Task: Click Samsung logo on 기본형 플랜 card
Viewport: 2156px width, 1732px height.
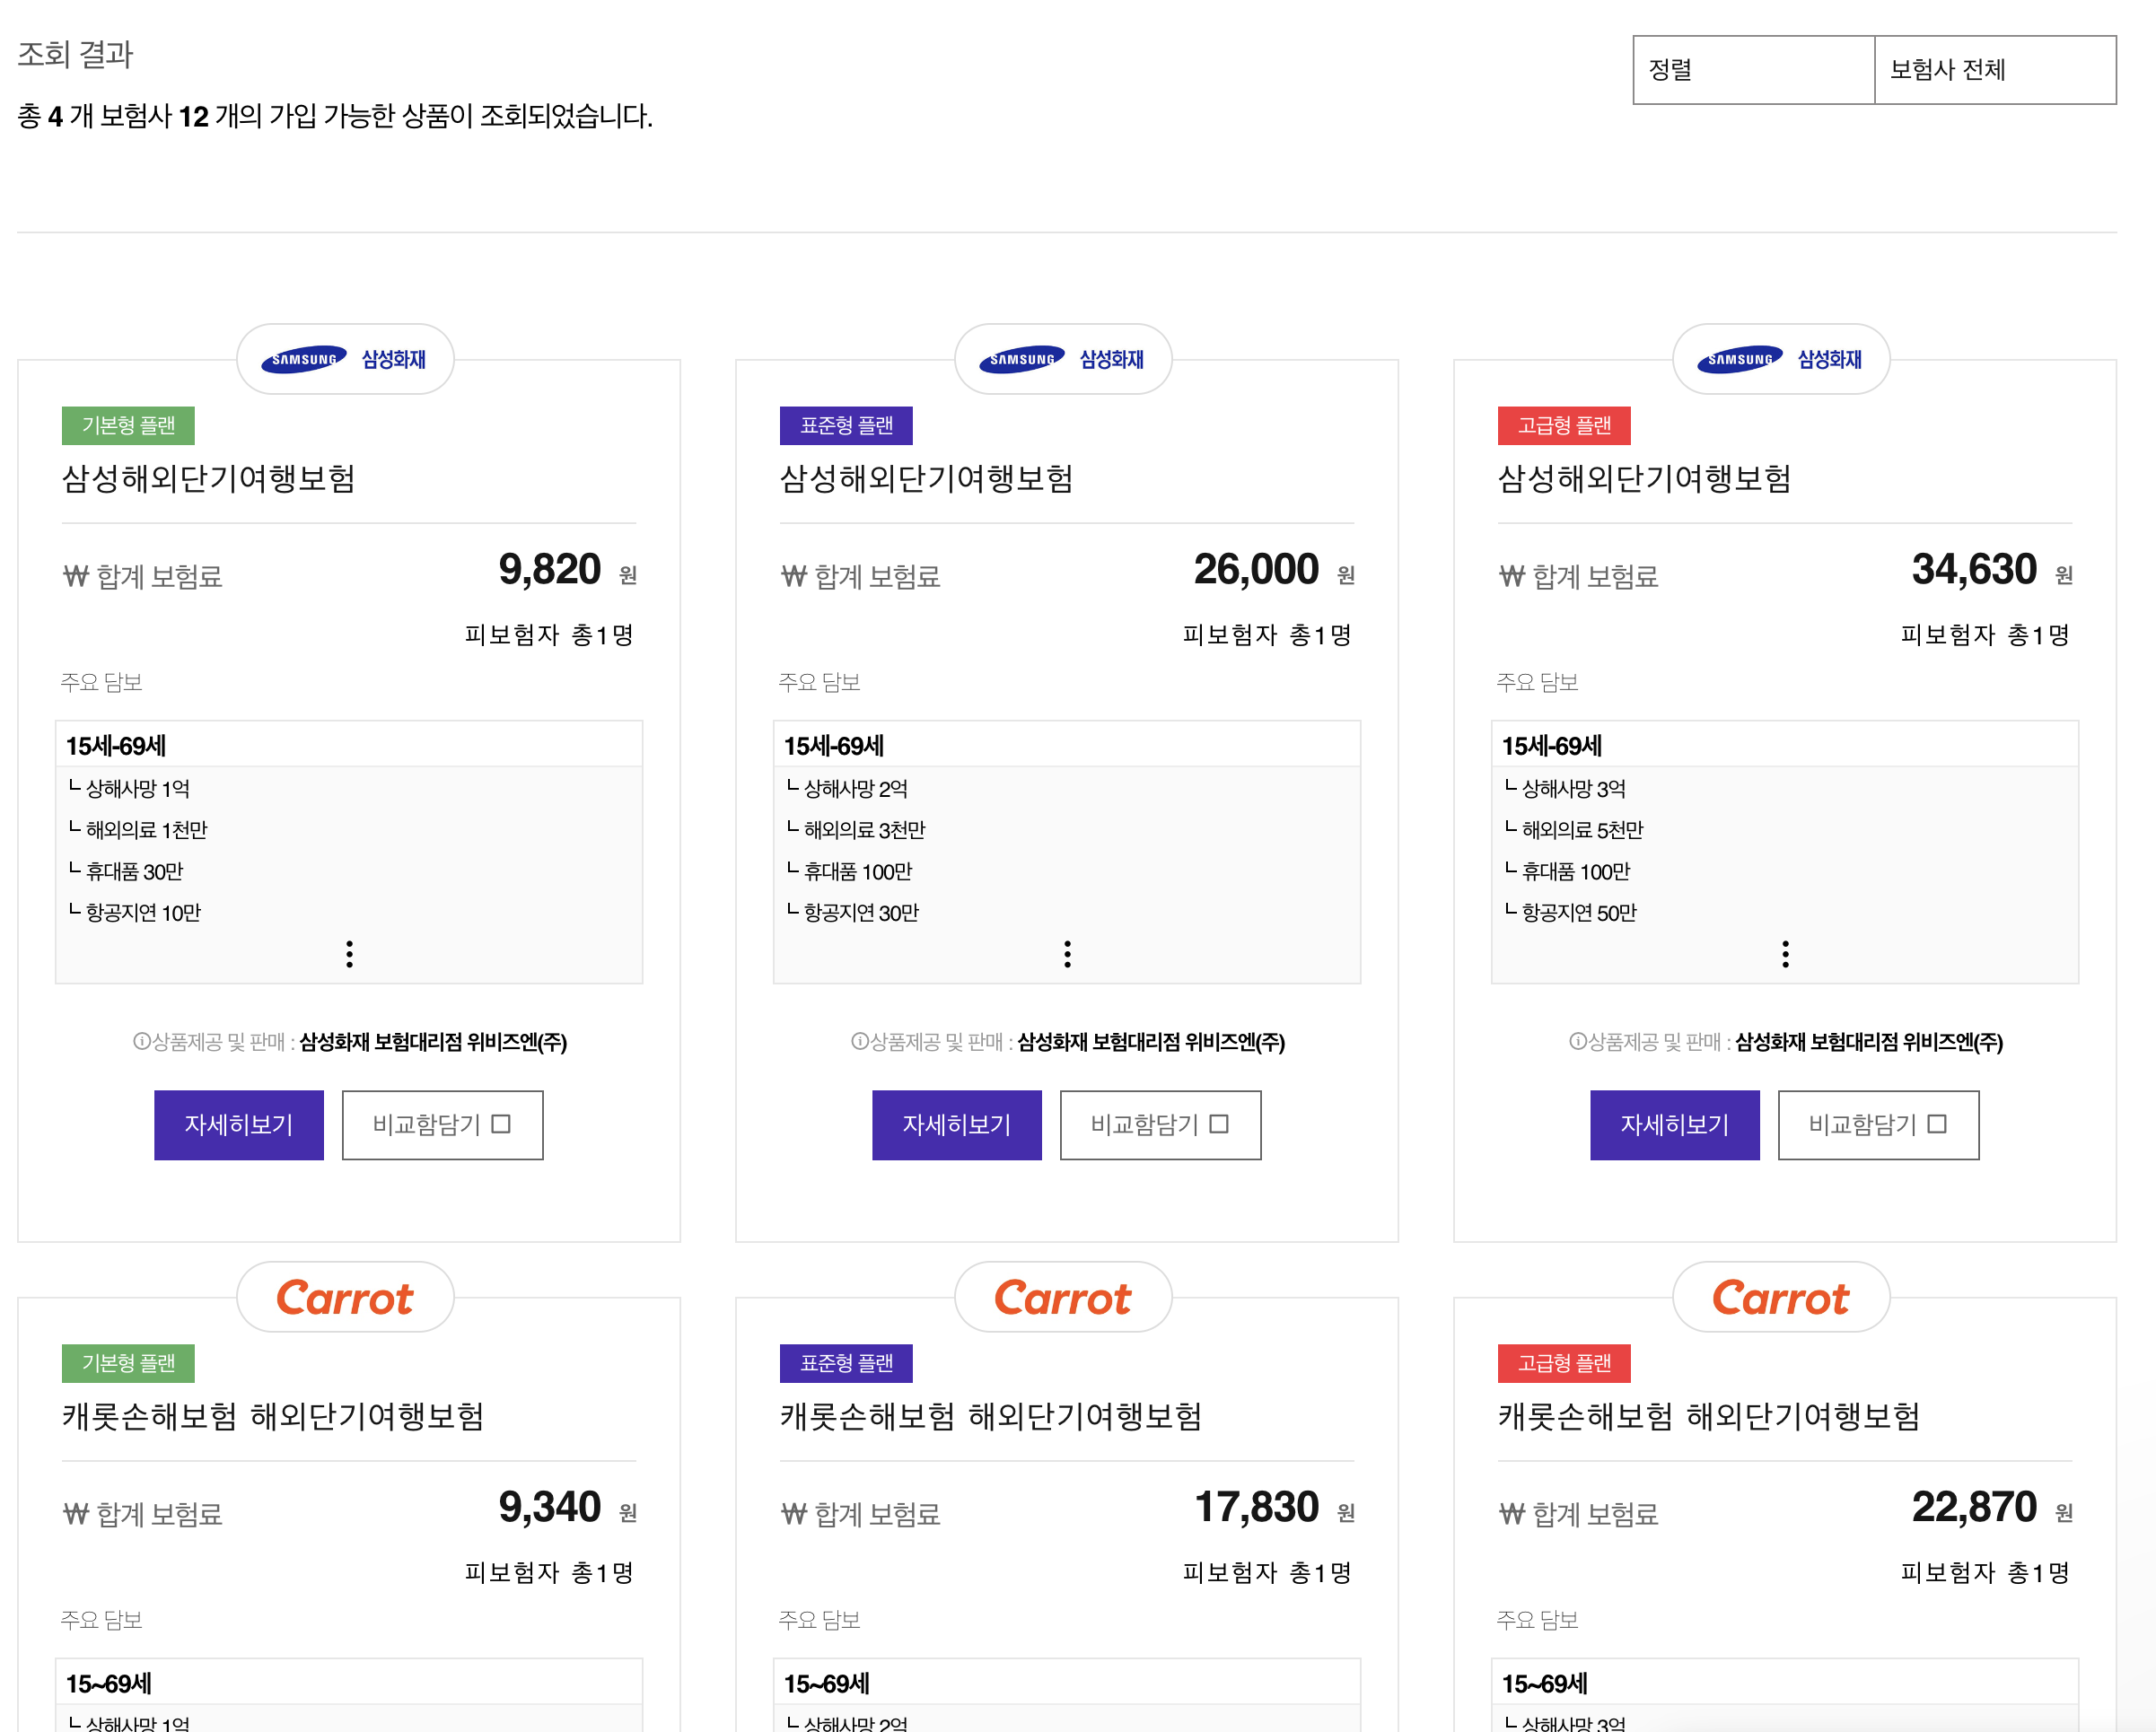Action: [x=344, y=359]
